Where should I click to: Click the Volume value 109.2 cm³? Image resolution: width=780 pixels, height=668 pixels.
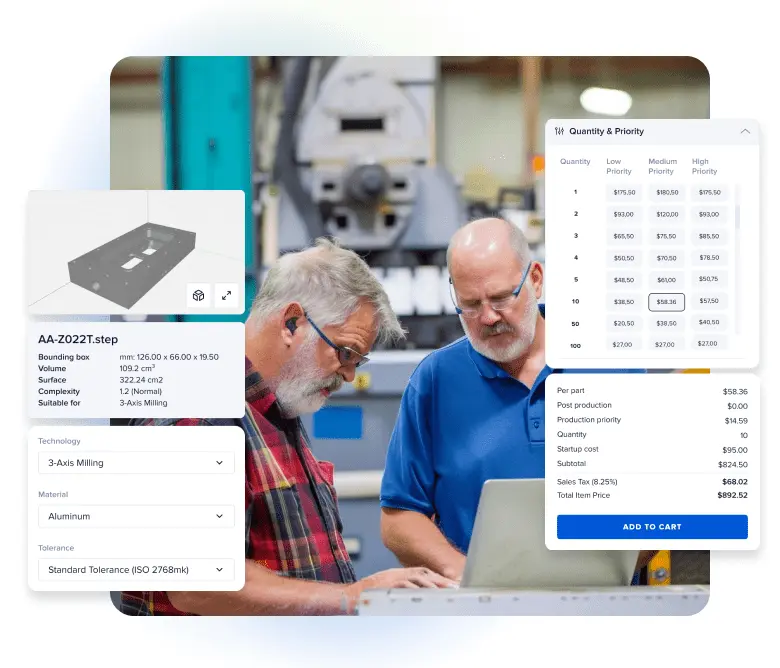137,369
